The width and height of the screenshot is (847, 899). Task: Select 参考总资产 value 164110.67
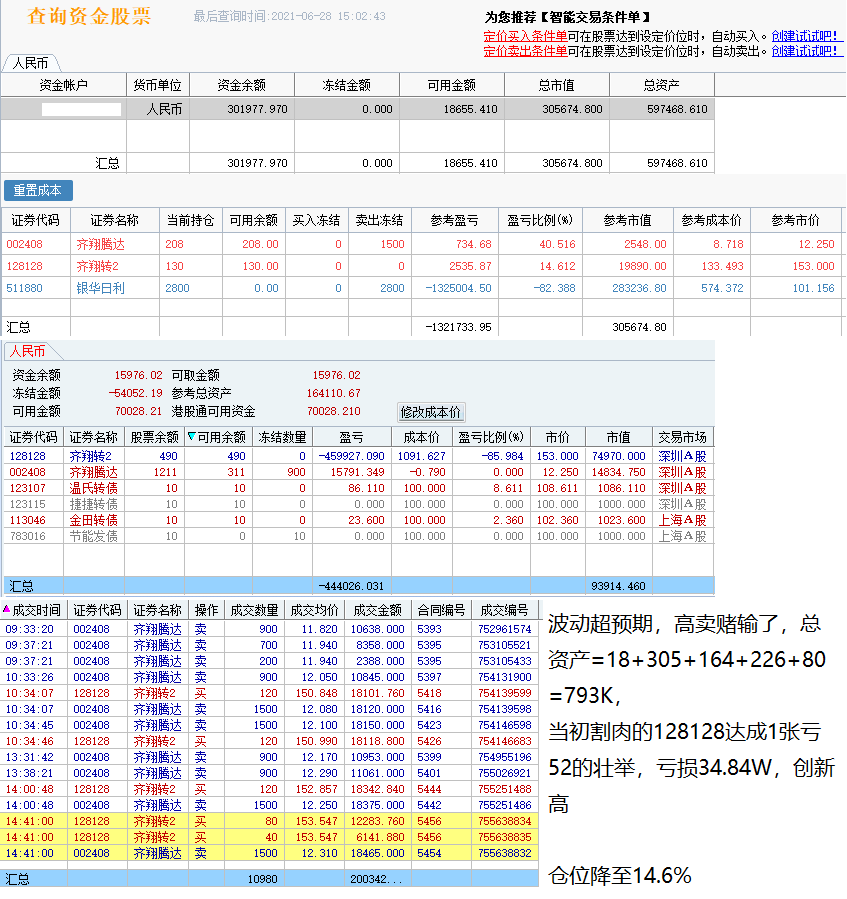334,393
